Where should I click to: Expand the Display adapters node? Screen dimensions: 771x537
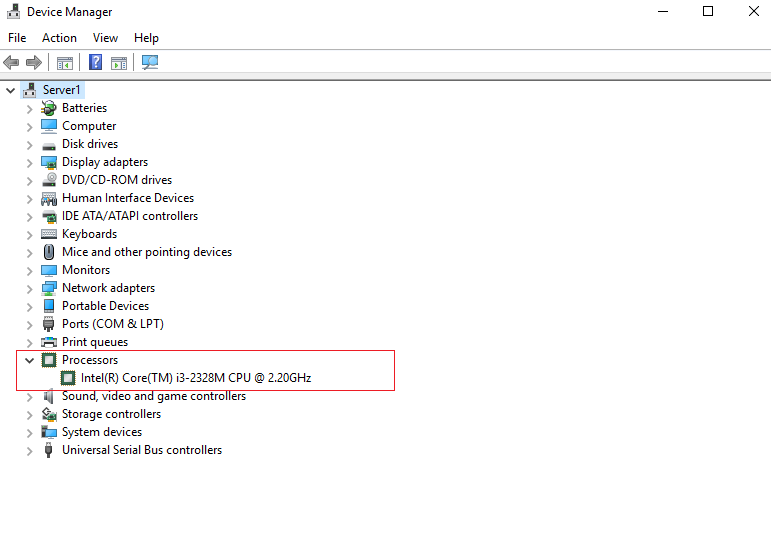(30, 163)
